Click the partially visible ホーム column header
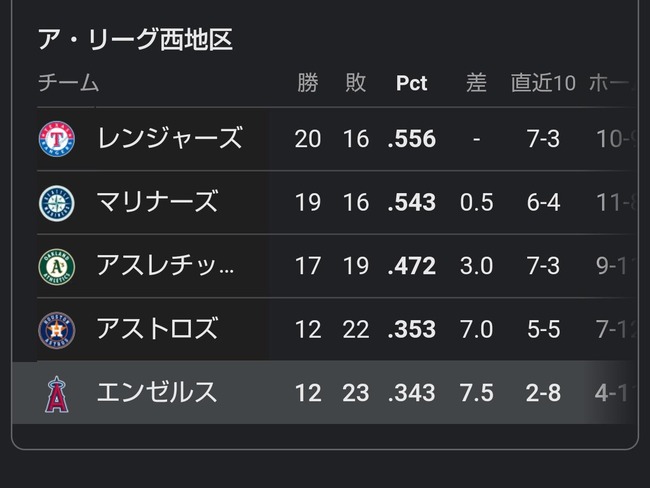Image resolution: width=650 pixels, height=488 pixels. 610,83
